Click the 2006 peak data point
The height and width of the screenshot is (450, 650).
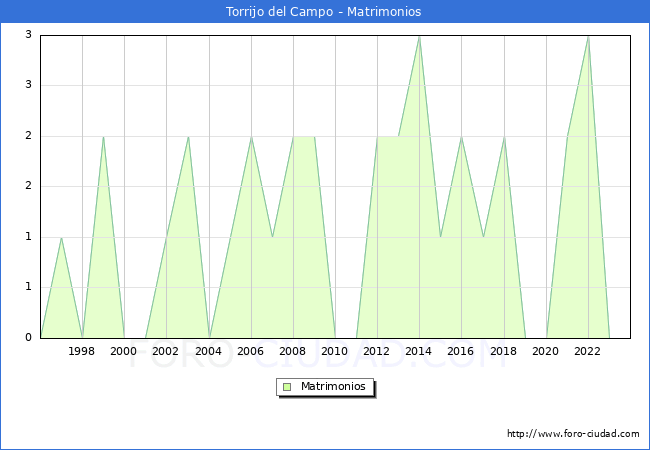[251, 137]
